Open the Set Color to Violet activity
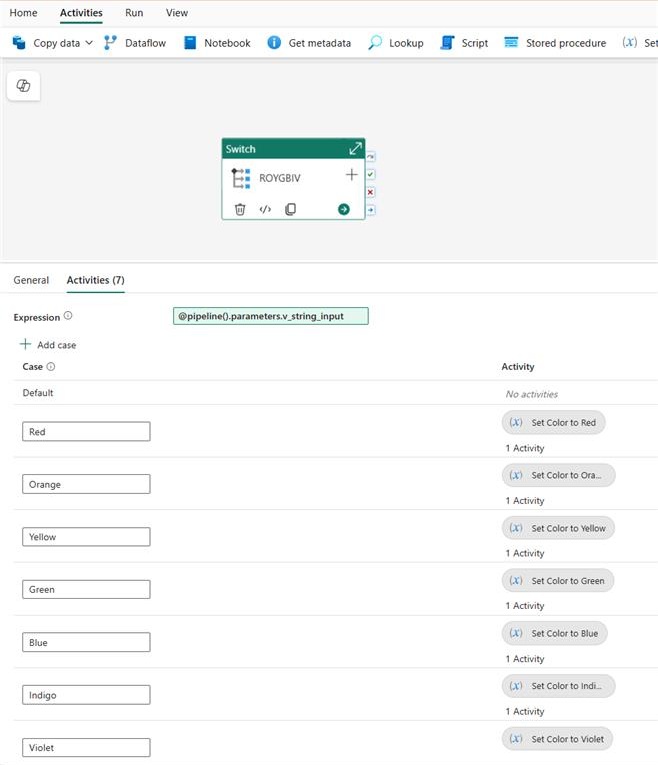Viewport: 658px width, 765px height. point(557,739)
